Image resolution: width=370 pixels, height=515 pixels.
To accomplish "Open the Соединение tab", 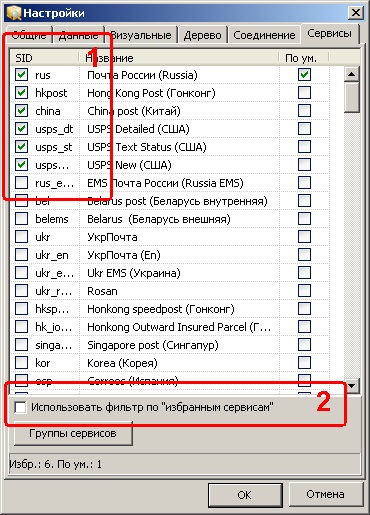I will click(x=264, y=35).
